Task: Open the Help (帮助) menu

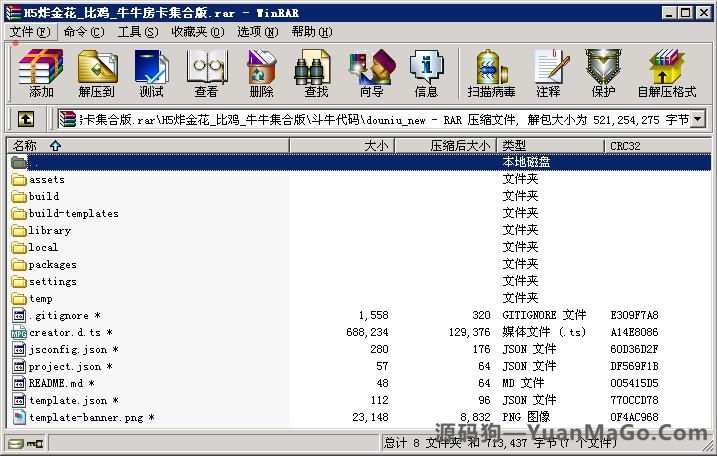Action: point(312,32)
